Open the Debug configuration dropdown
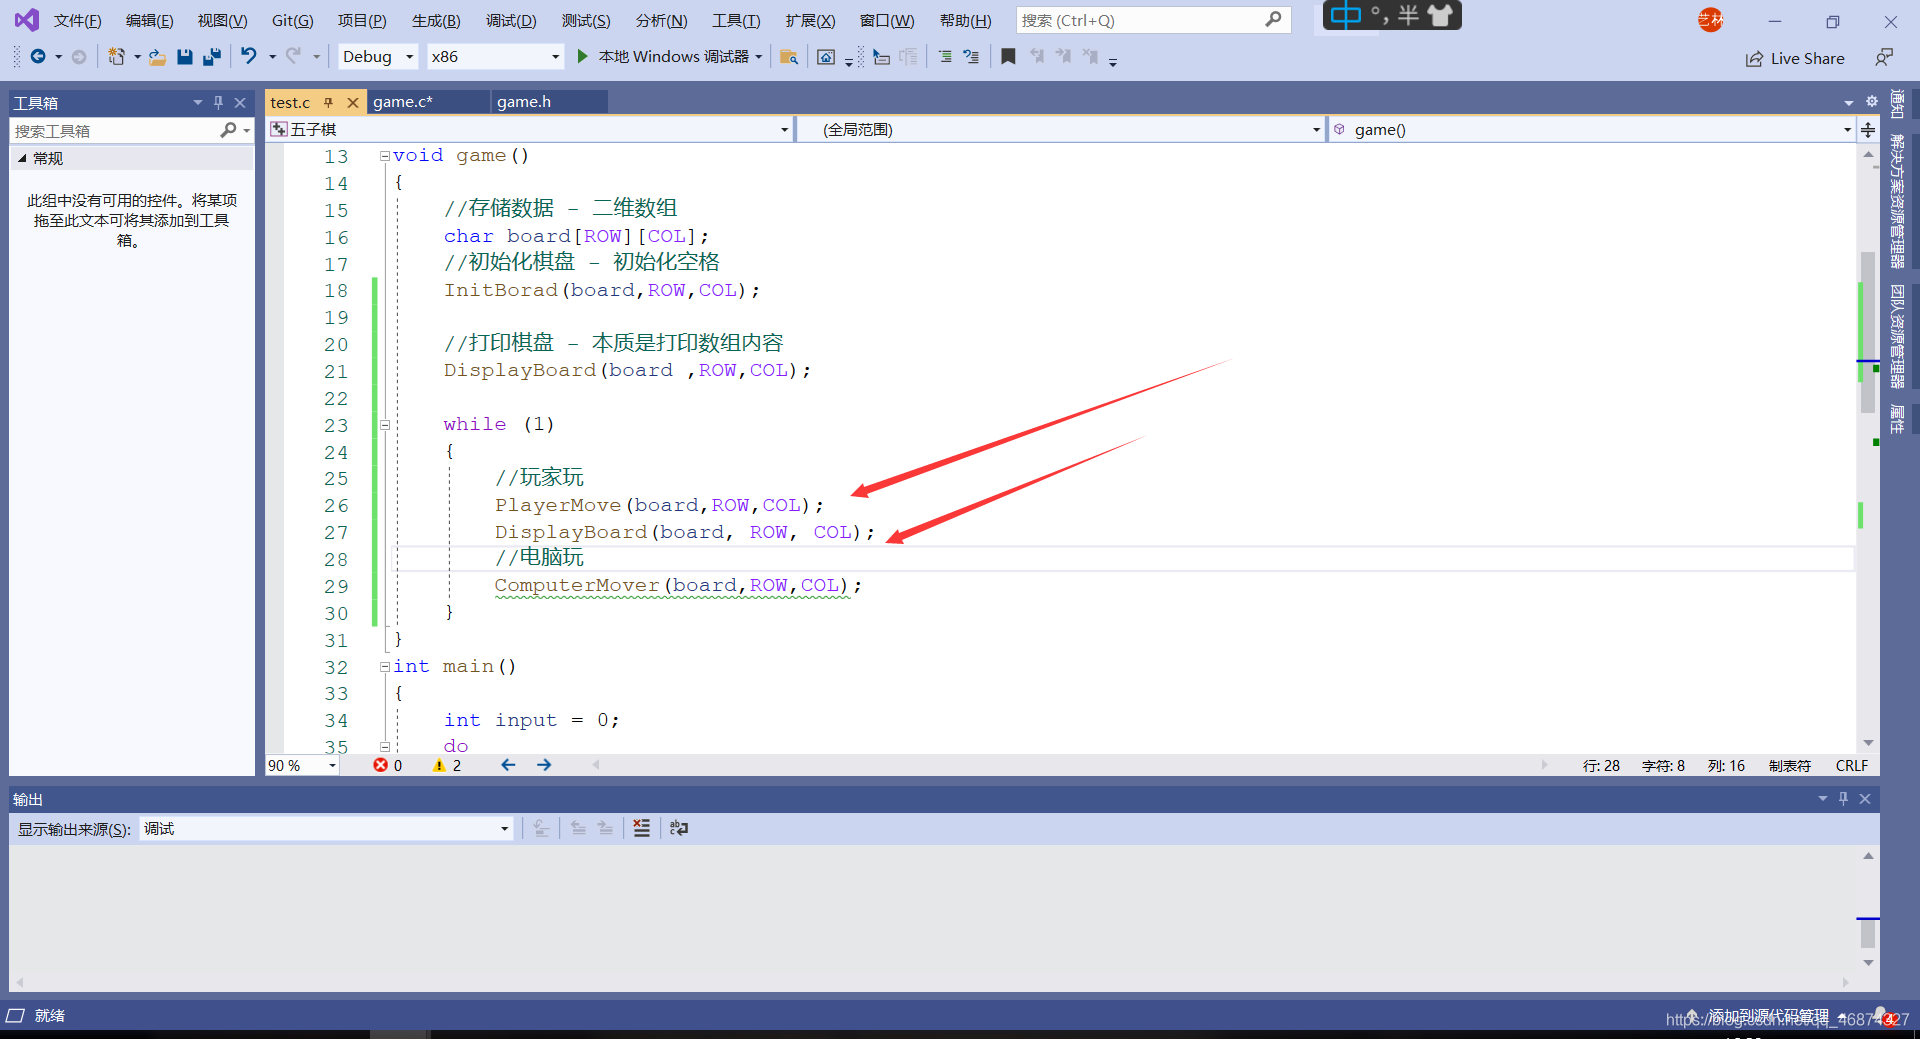The width and height of the screenshot is (1920, 1039). point(377,57)
